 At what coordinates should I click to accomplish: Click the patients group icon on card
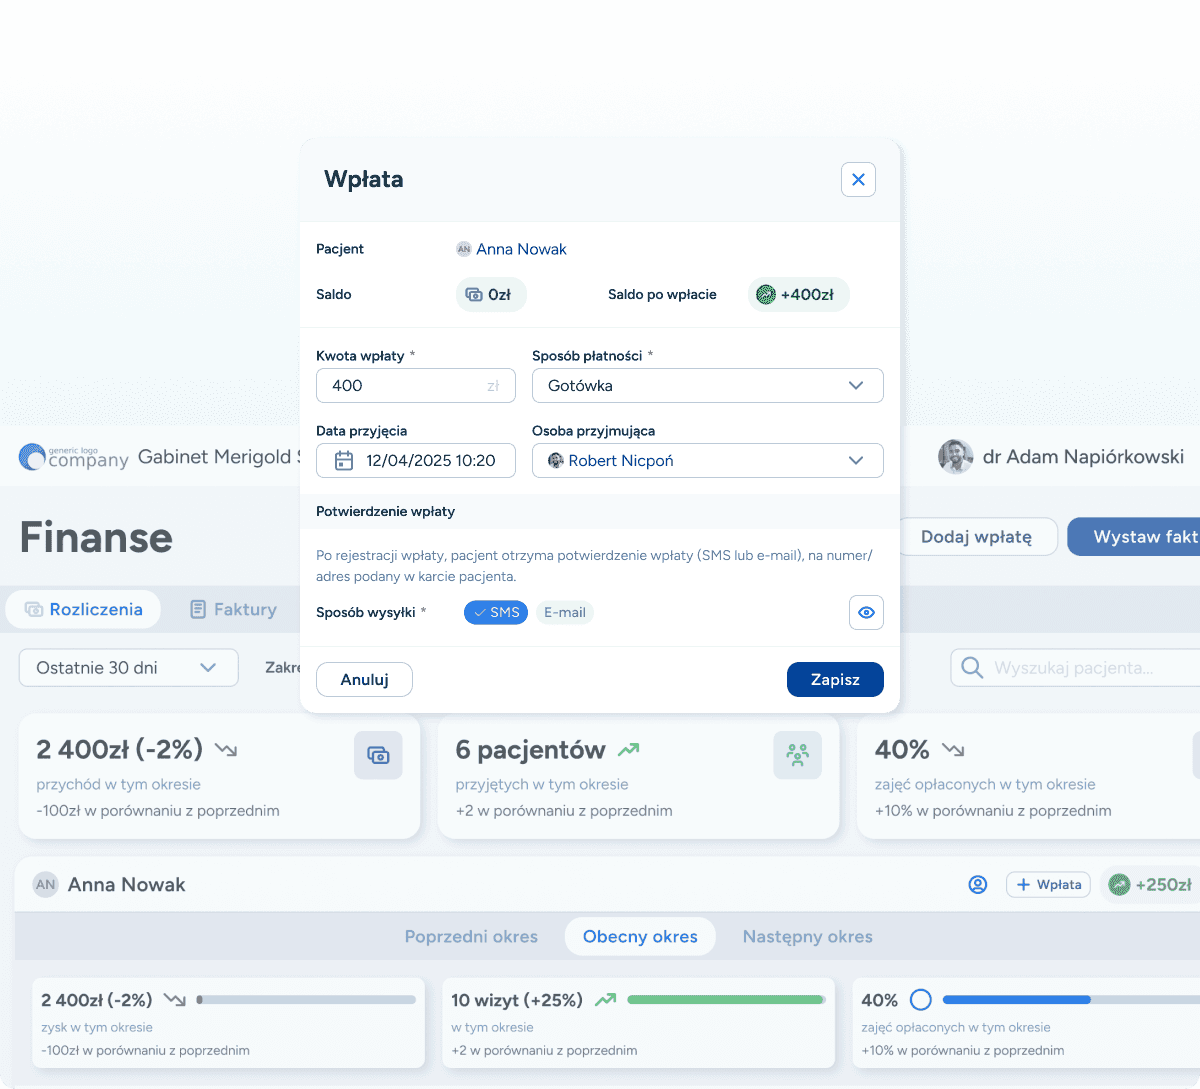pos(797,755)
